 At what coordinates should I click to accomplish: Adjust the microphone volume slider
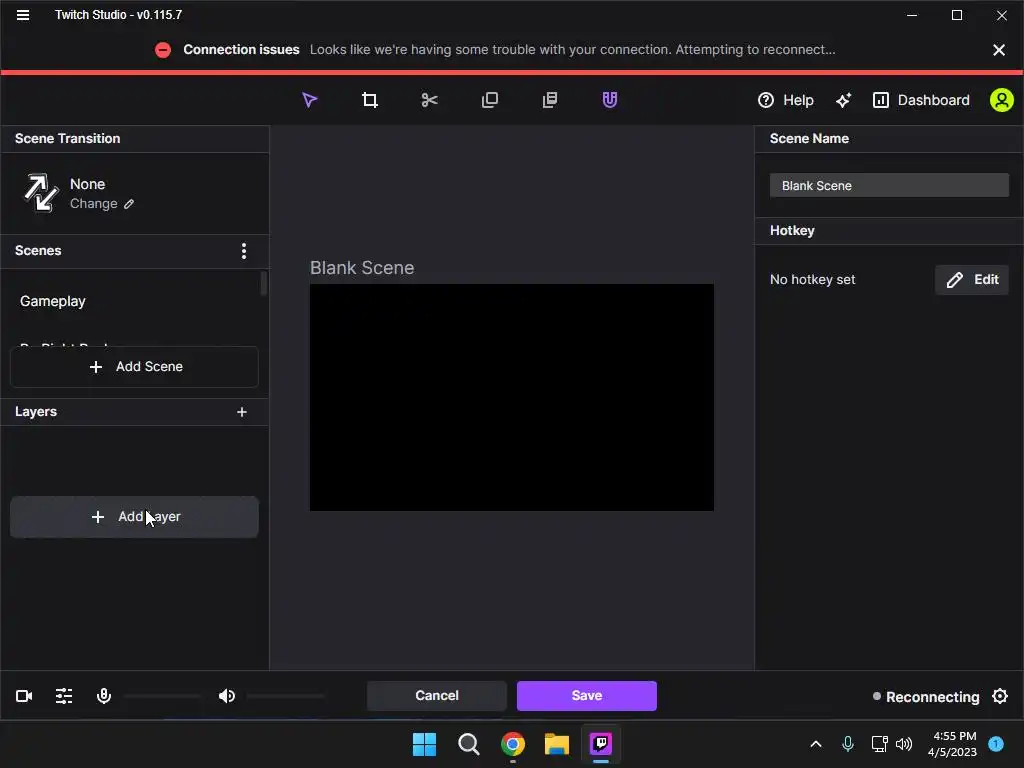pyautogui.click(x=162, y=696)
